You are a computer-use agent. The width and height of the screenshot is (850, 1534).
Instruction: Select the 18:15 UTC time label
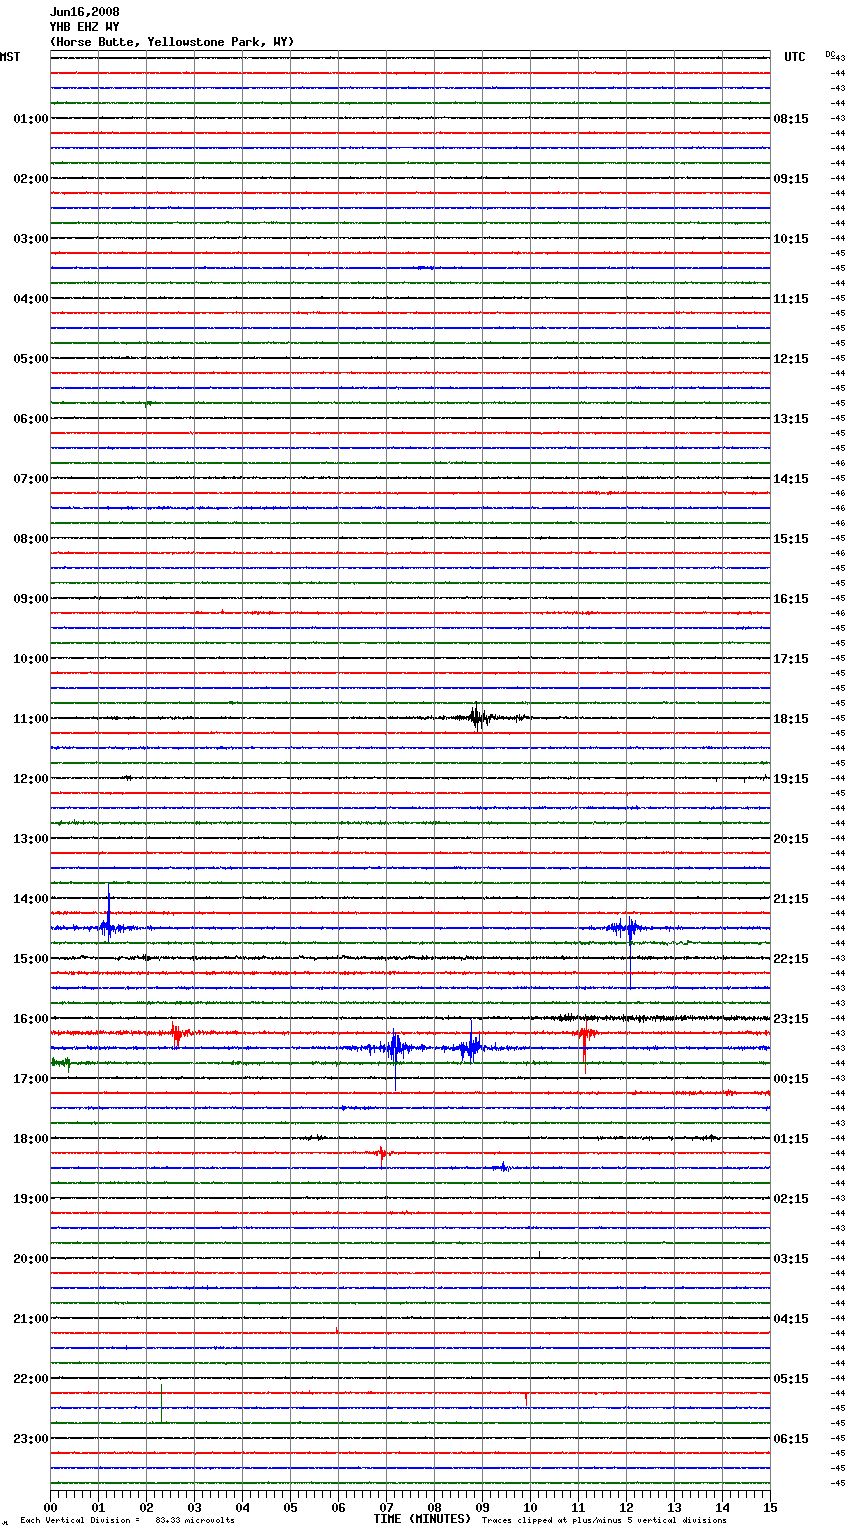click(x=791, y=719)
